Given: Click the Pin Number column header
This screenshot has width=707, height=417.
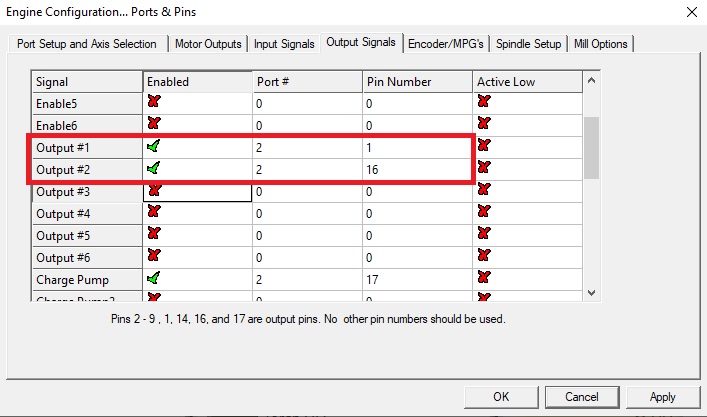Looking at the screenshot, I should 418,82.
